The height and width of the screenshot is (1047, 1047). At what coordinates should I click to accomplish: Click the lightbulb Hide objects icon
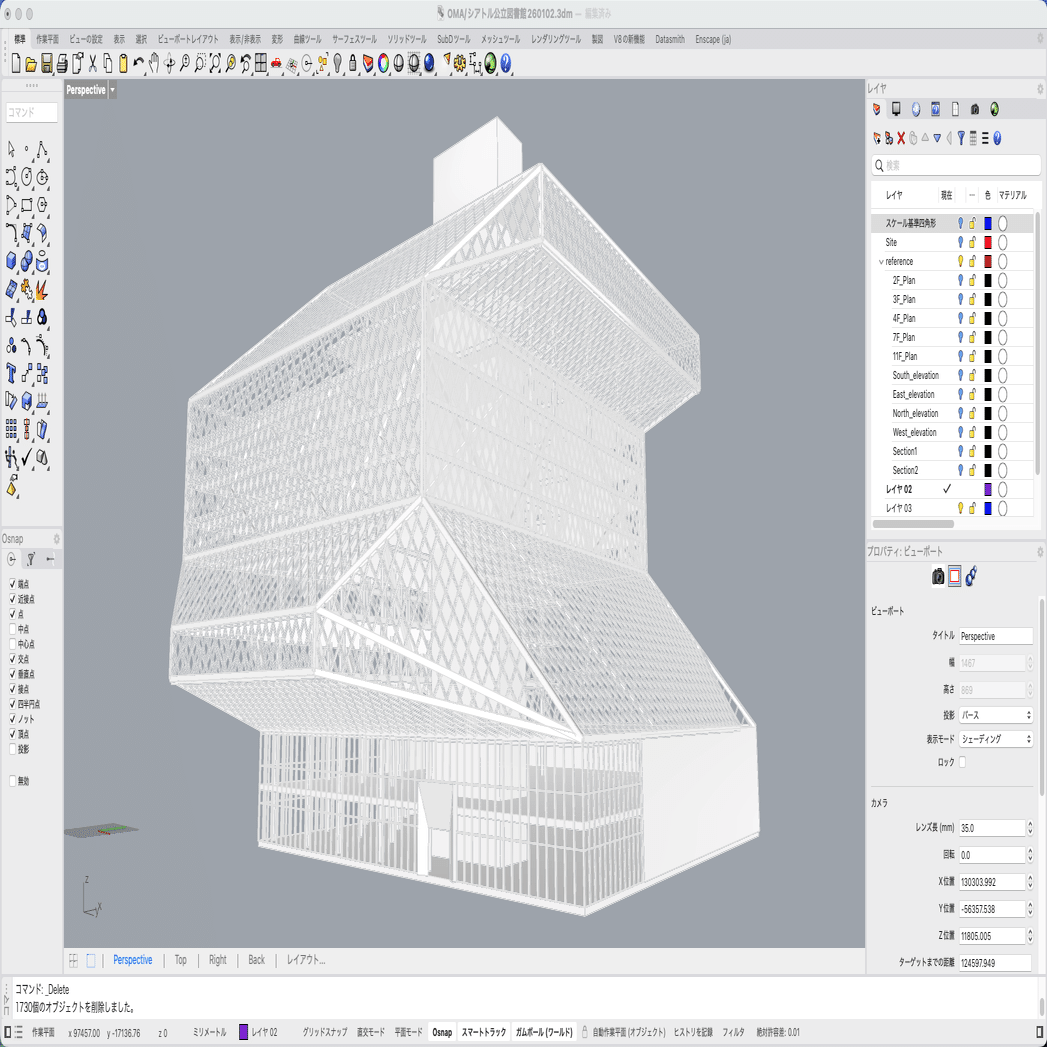coord(338,63)
